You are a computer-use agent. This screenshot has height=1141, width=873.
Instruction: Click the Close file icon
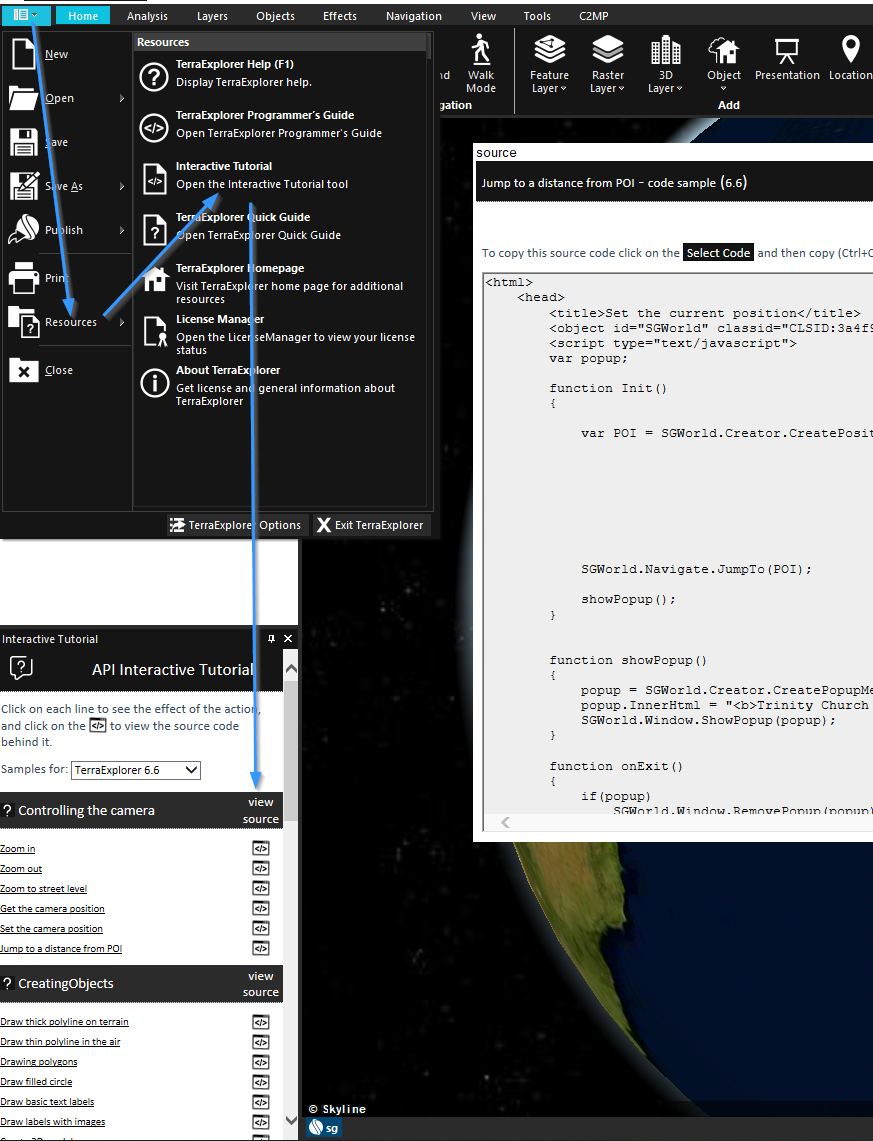(23, 370)
